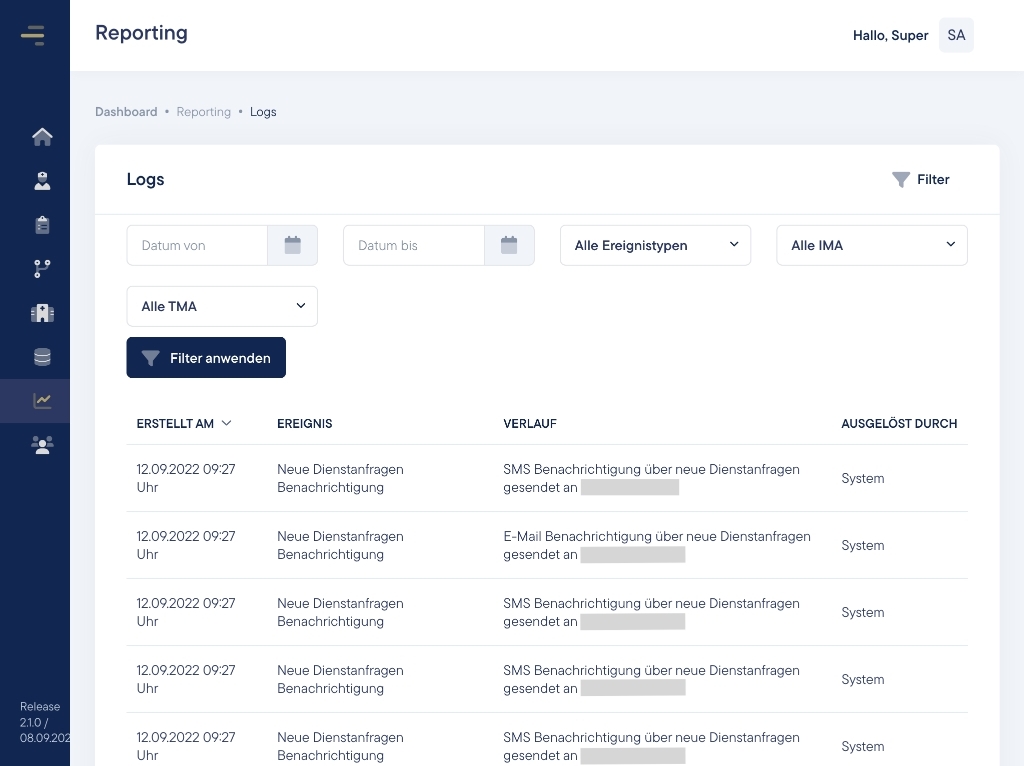Click the clipboard icon in sidebar

(x=42, y=225)
